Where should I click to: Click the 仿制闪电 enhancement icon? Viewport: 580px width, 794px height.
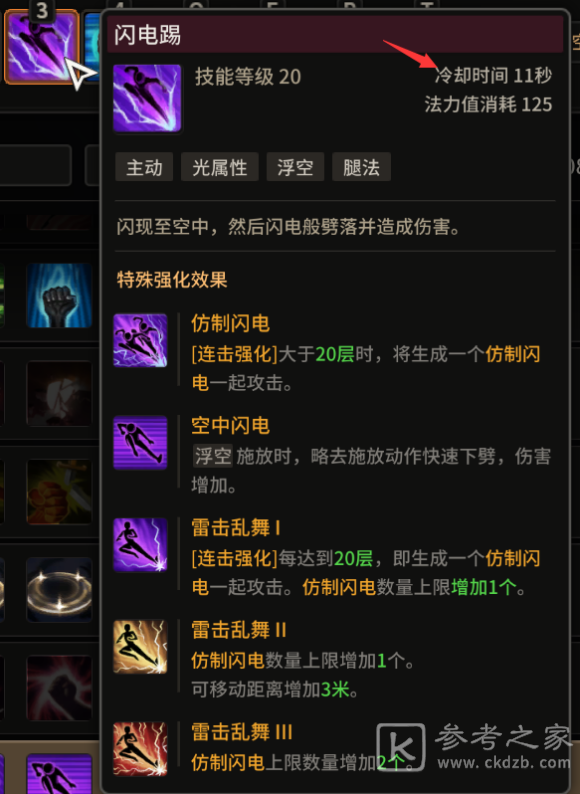pos(140,340)
